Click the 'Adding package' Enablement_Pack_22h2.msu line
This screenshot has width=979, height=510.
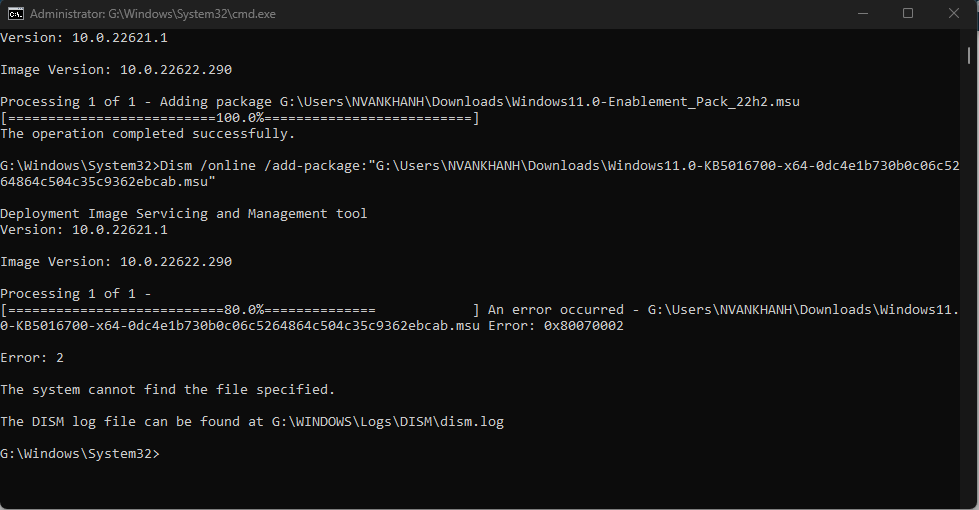400,102
